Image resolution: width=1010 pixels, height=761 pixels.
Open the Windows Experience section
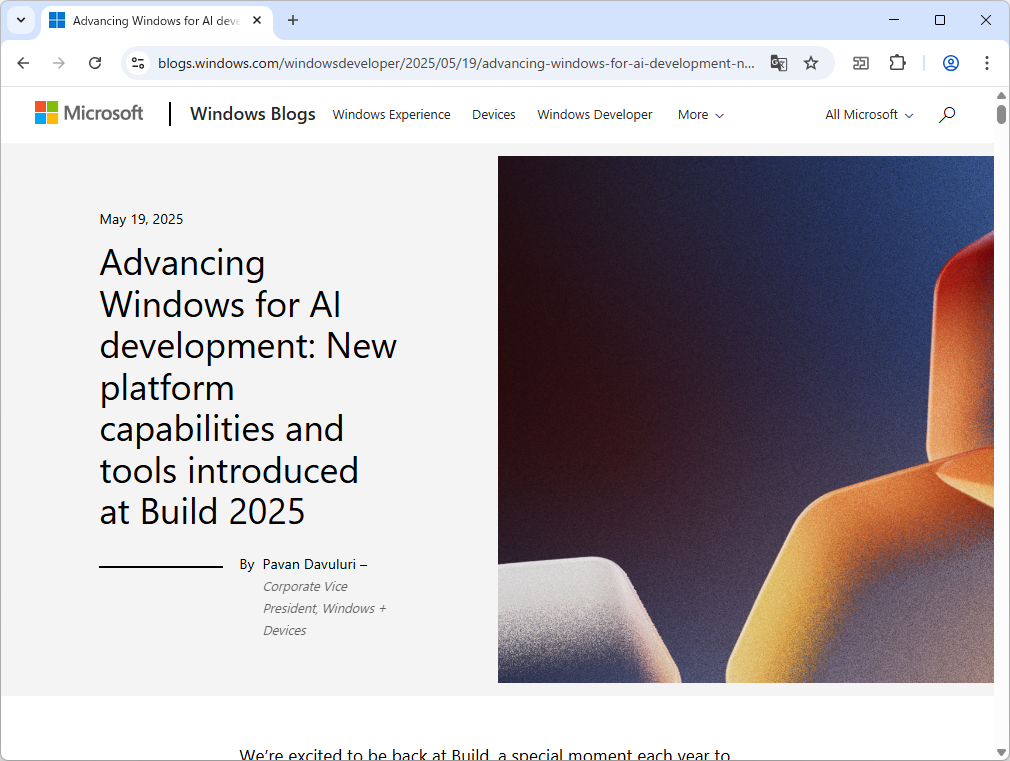tap(391, 114)
